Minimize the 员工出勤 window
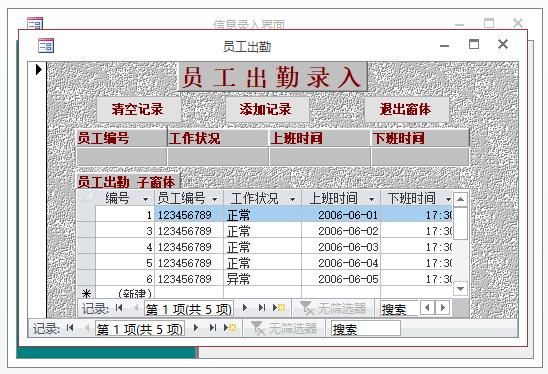 pyautogui.click(x=444, y=45)
